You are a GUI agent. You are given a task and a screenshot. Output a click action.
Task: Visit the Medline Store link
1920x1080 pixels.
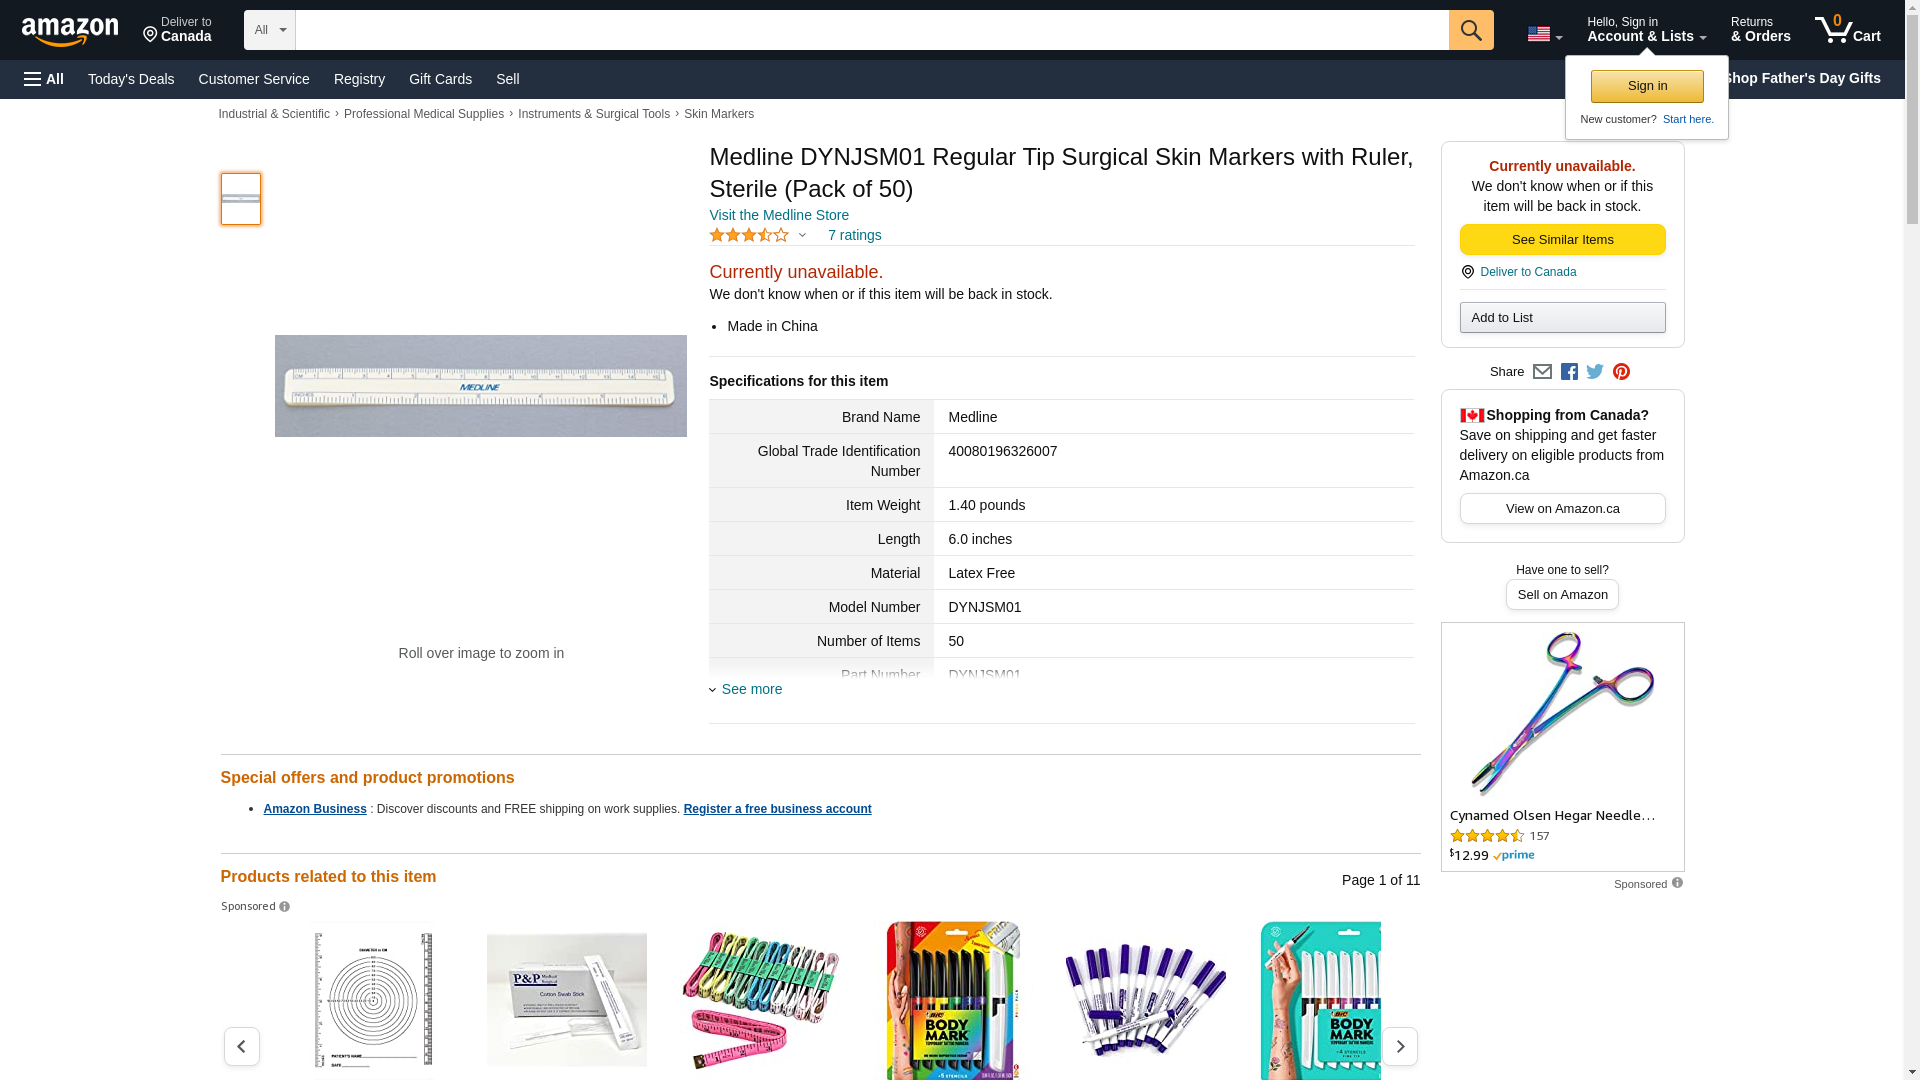pyautogui.click(x=779, y=215)
